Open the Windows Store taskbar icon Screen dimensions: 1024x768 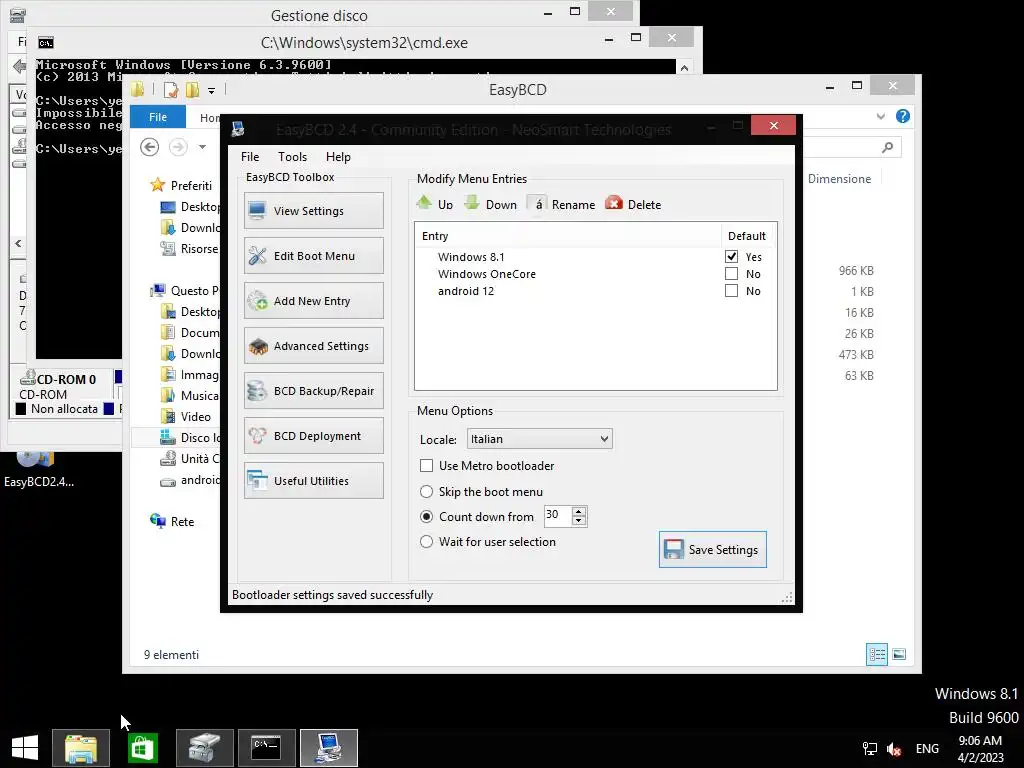click(x=142, y=748)
